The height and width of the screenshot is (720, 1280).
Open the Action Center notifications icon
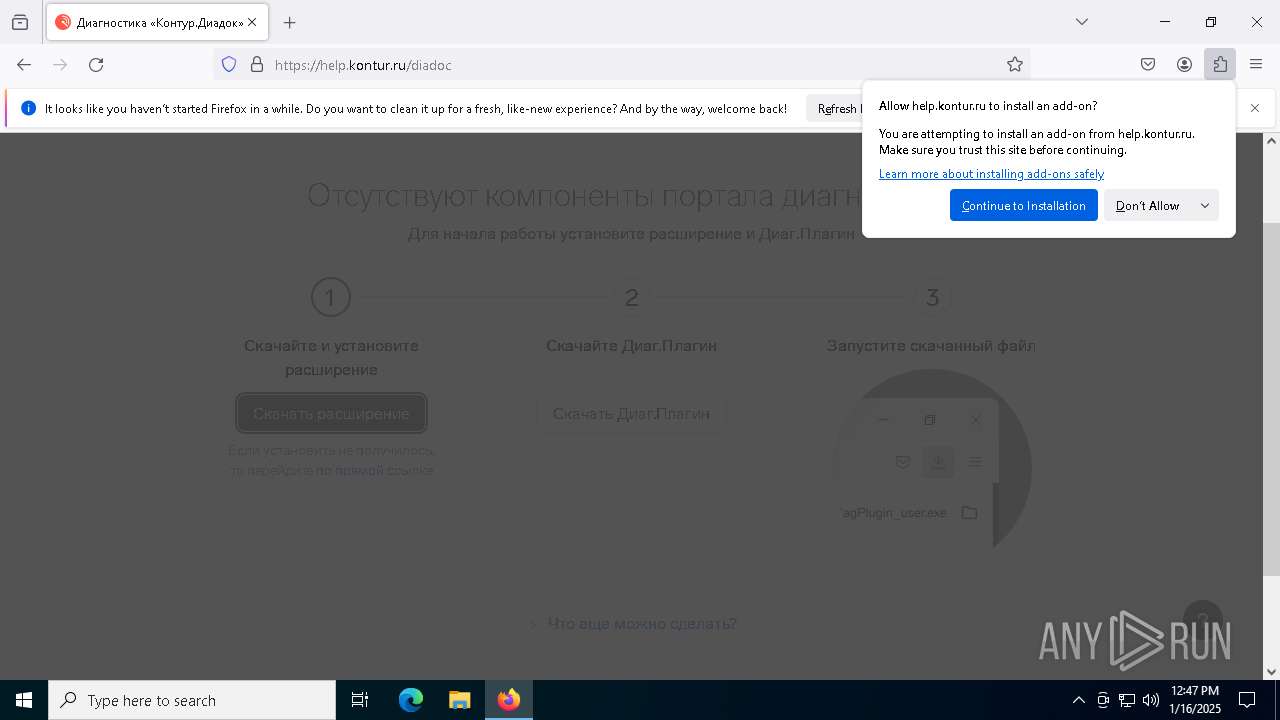1247,700
